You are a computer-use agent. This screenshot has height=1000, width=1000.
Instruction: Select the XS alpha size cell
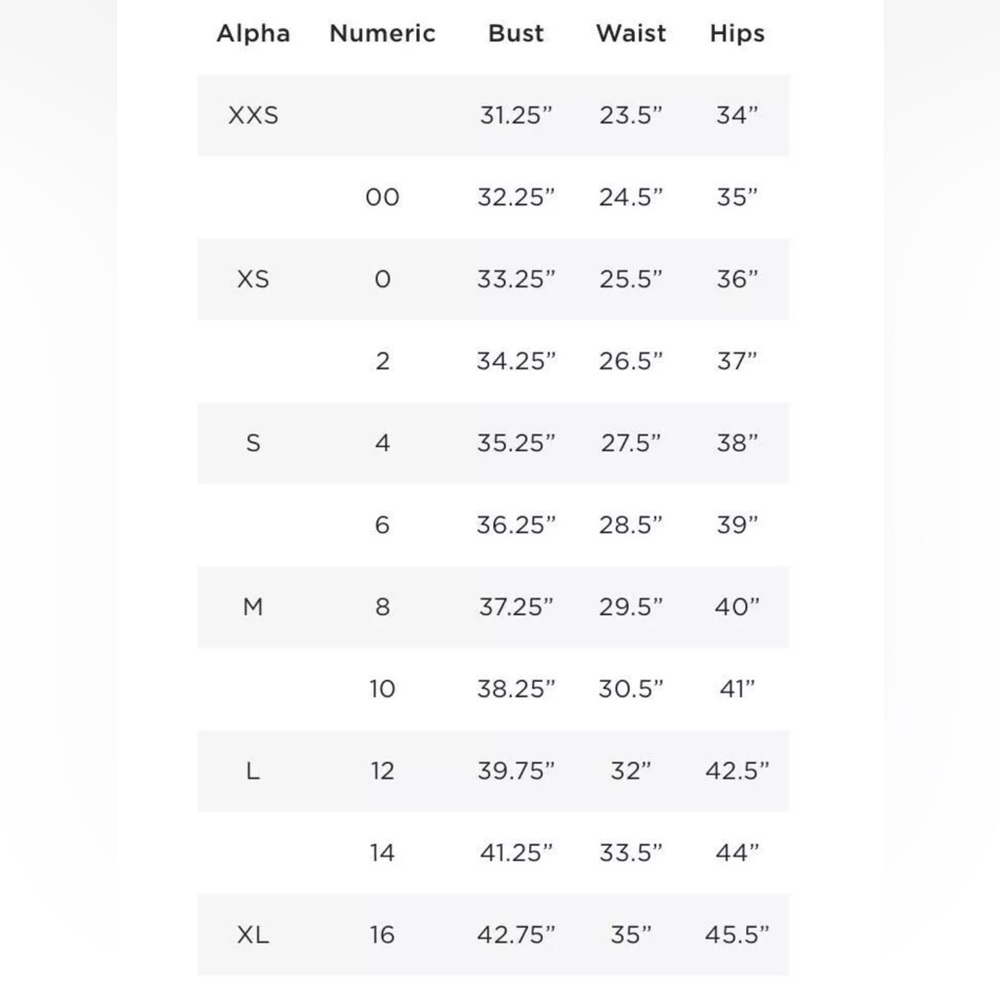253,279
